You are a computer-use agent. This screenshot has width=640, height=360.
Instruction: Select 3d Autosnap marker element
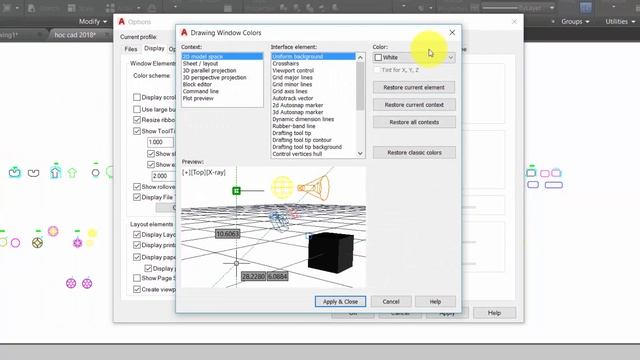[313, 112]
